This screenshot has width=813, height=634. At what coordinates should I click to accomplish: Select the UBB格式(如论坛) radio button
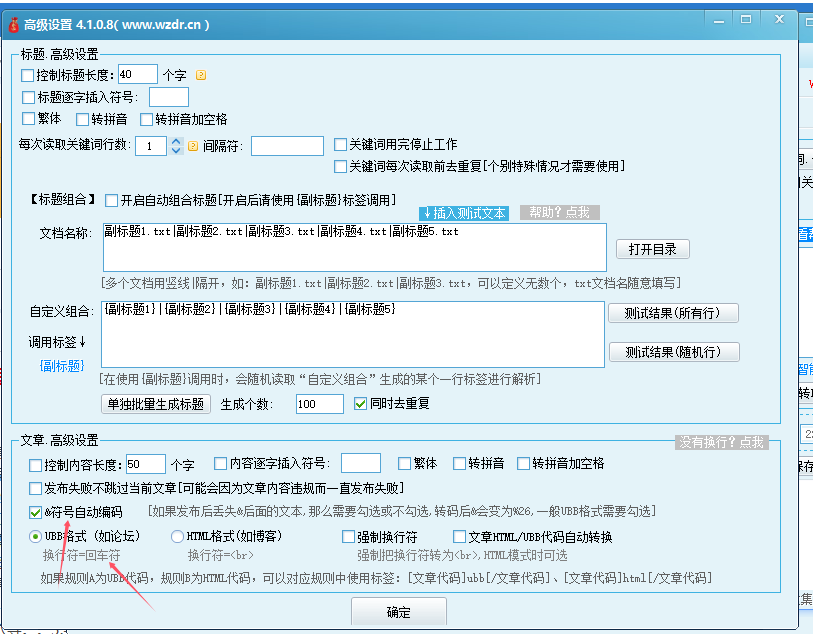click(x=34, y=537)
